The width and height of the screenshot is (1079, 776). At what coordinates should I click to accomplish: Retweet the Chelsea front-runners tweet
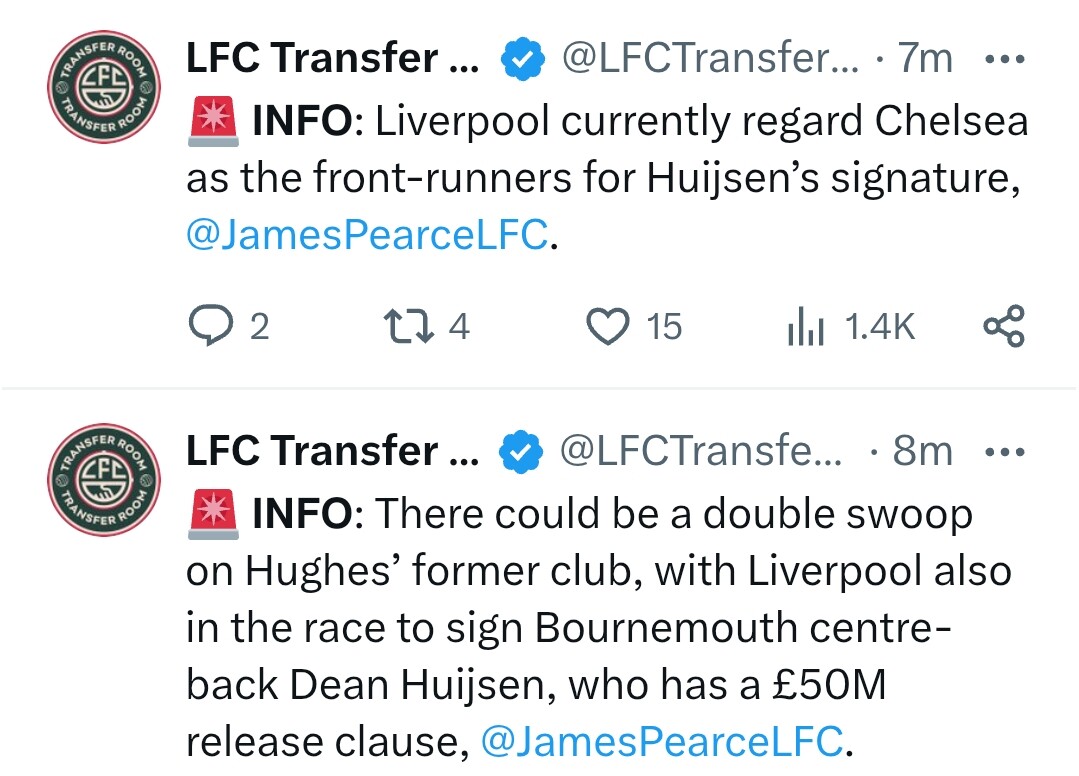(x=409, y=326)
